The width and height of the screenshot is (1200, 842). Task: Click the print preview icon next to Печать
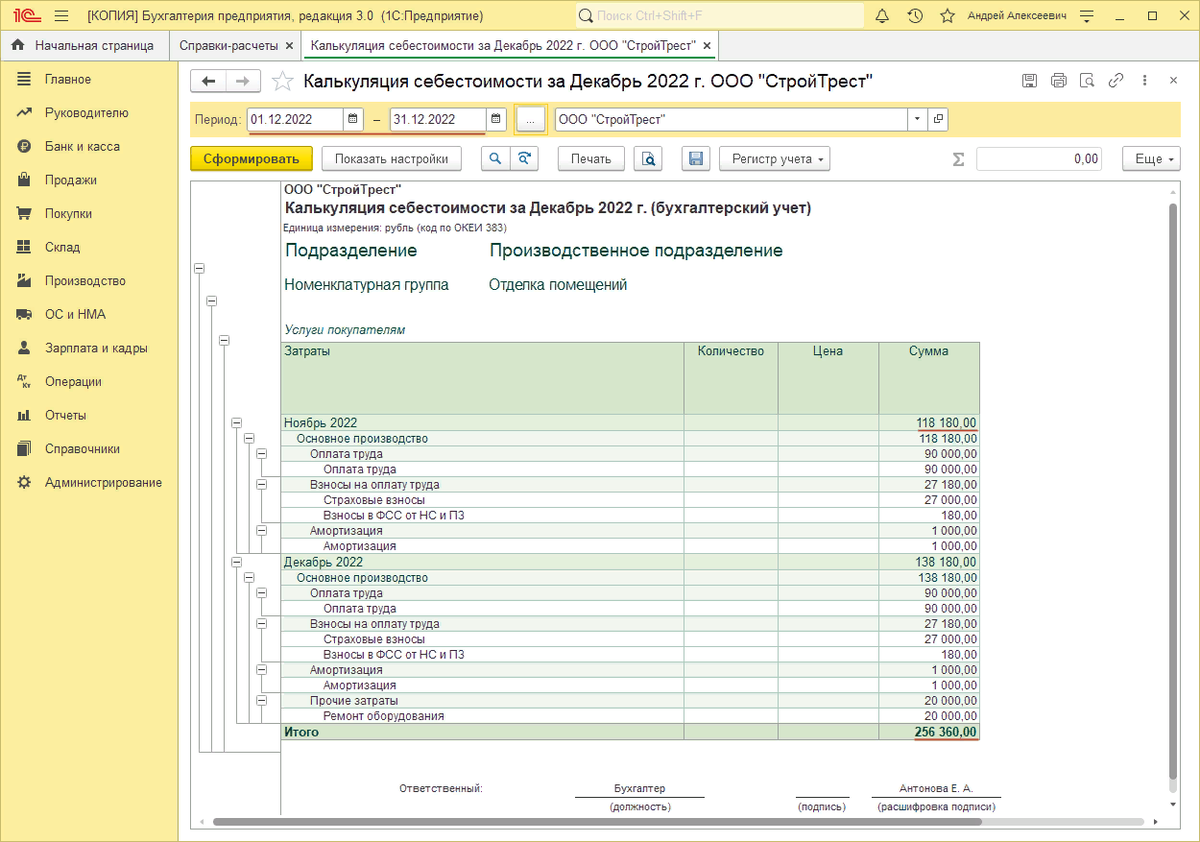coord(649,159)
